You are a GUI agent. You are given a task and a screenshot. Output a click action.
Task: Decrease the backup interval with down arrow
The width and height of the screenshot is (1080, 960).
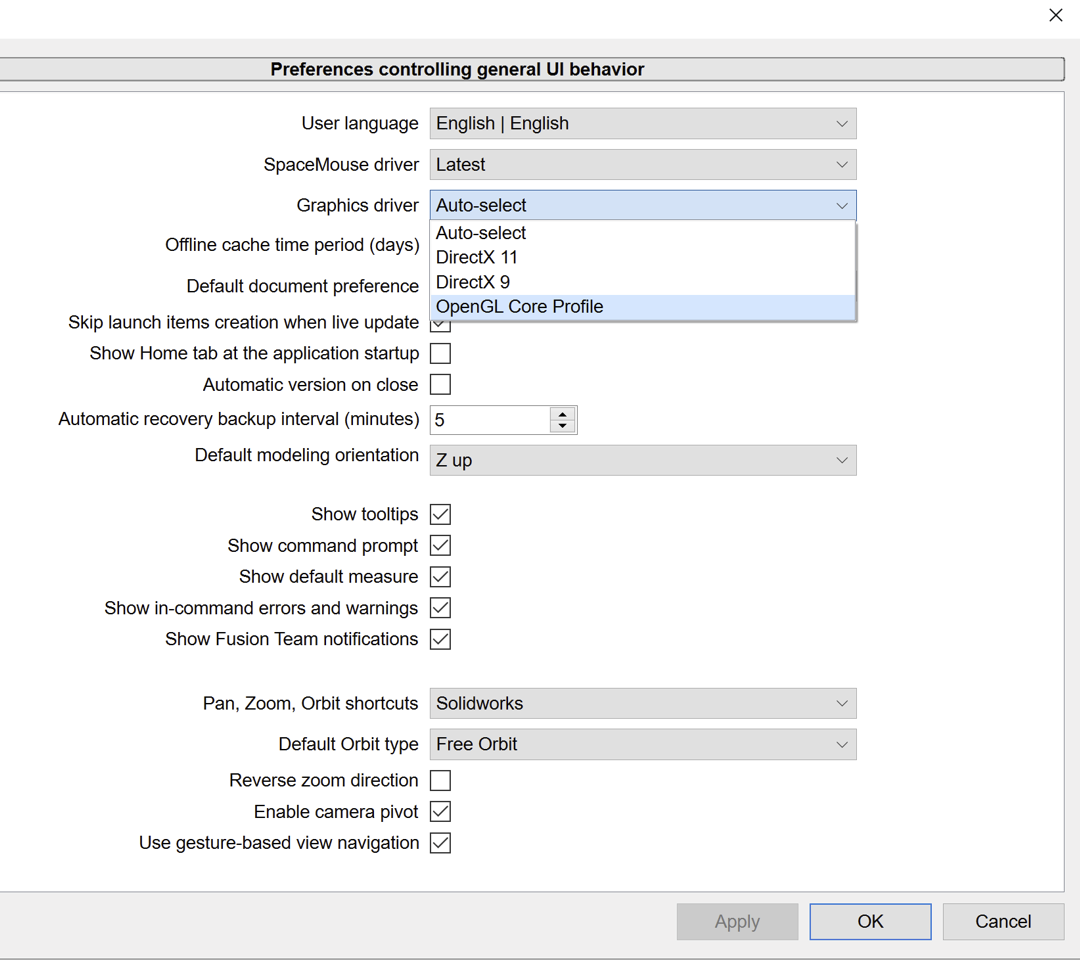coord(563,426)
